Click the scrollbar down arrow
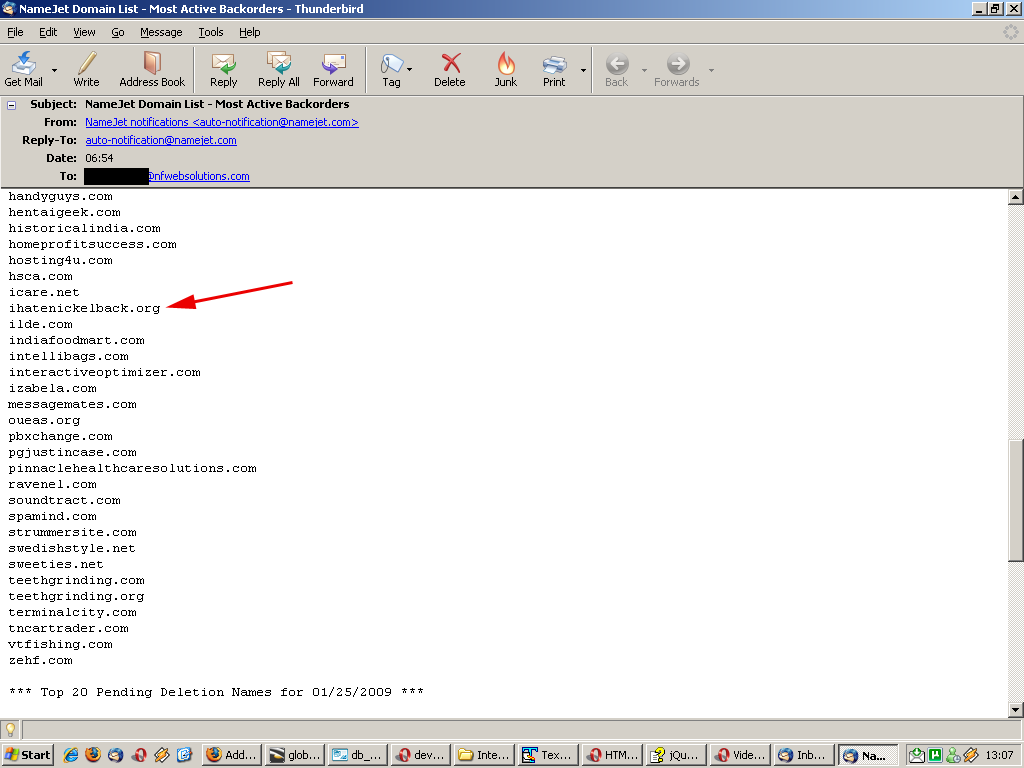 coord(1016,710)
